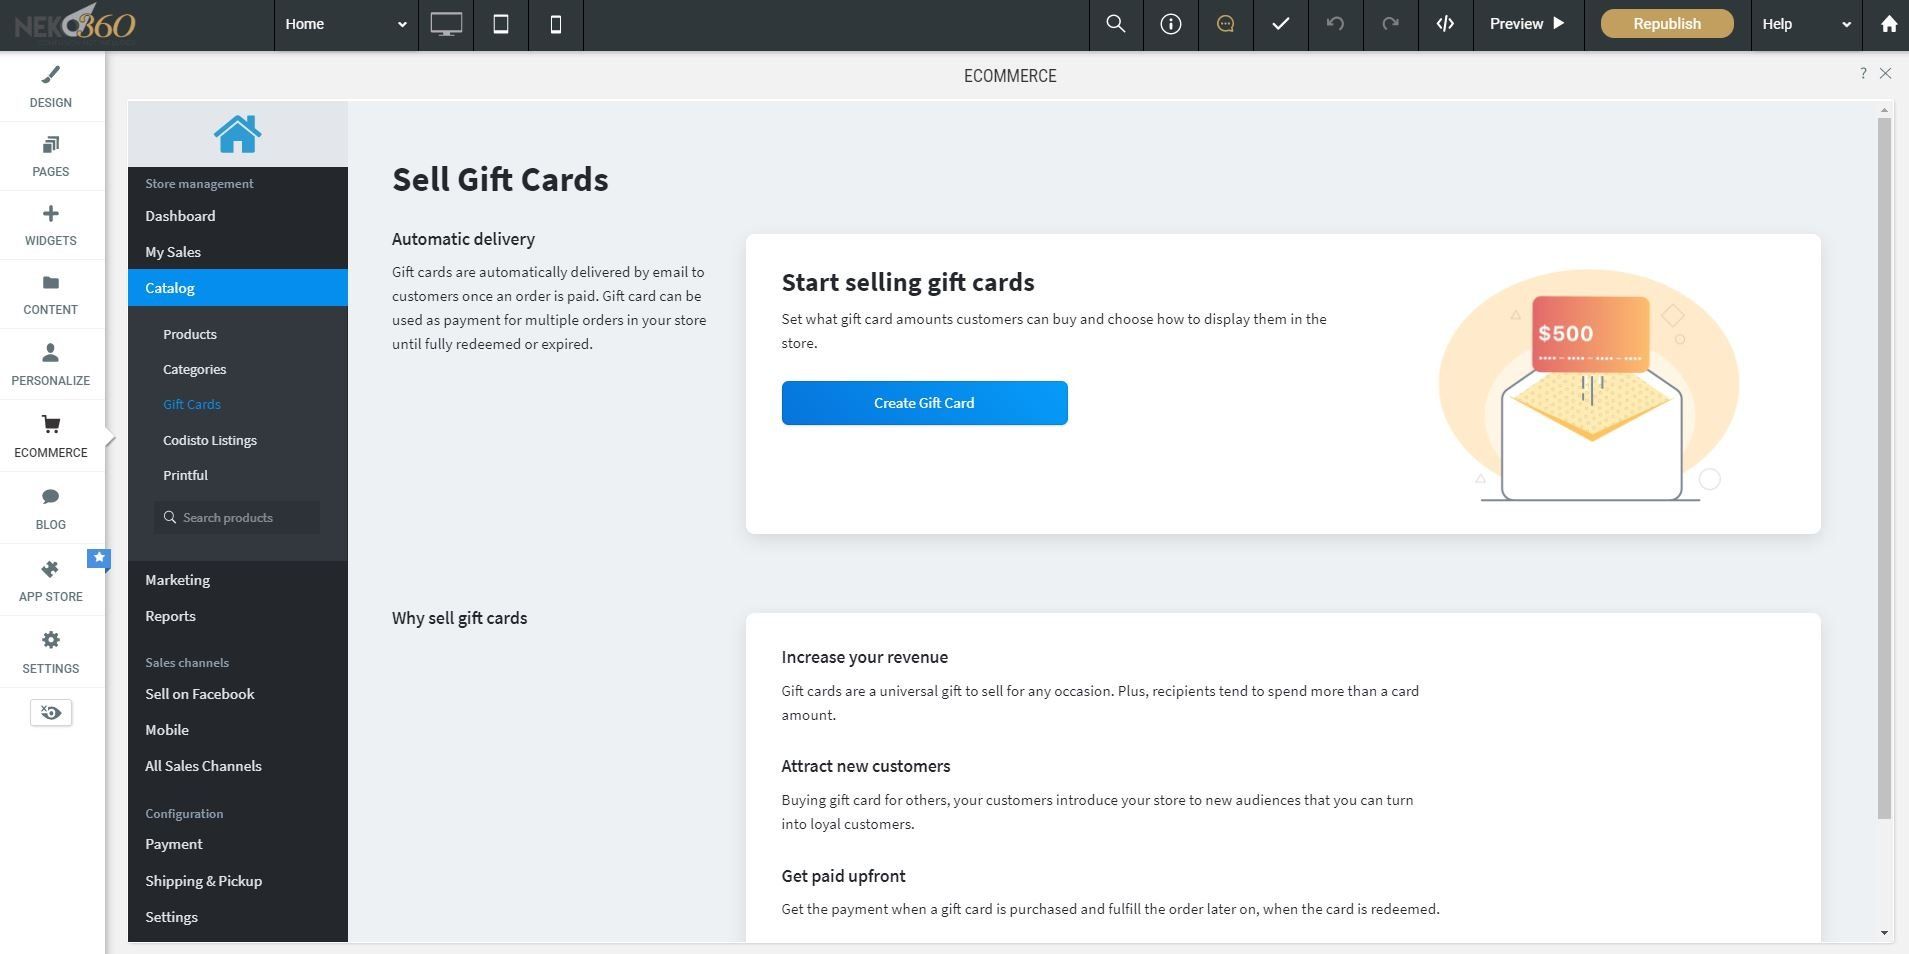1909x954 pixels.
Task: Open Categories under Catalog
Action: click(195, 369)
